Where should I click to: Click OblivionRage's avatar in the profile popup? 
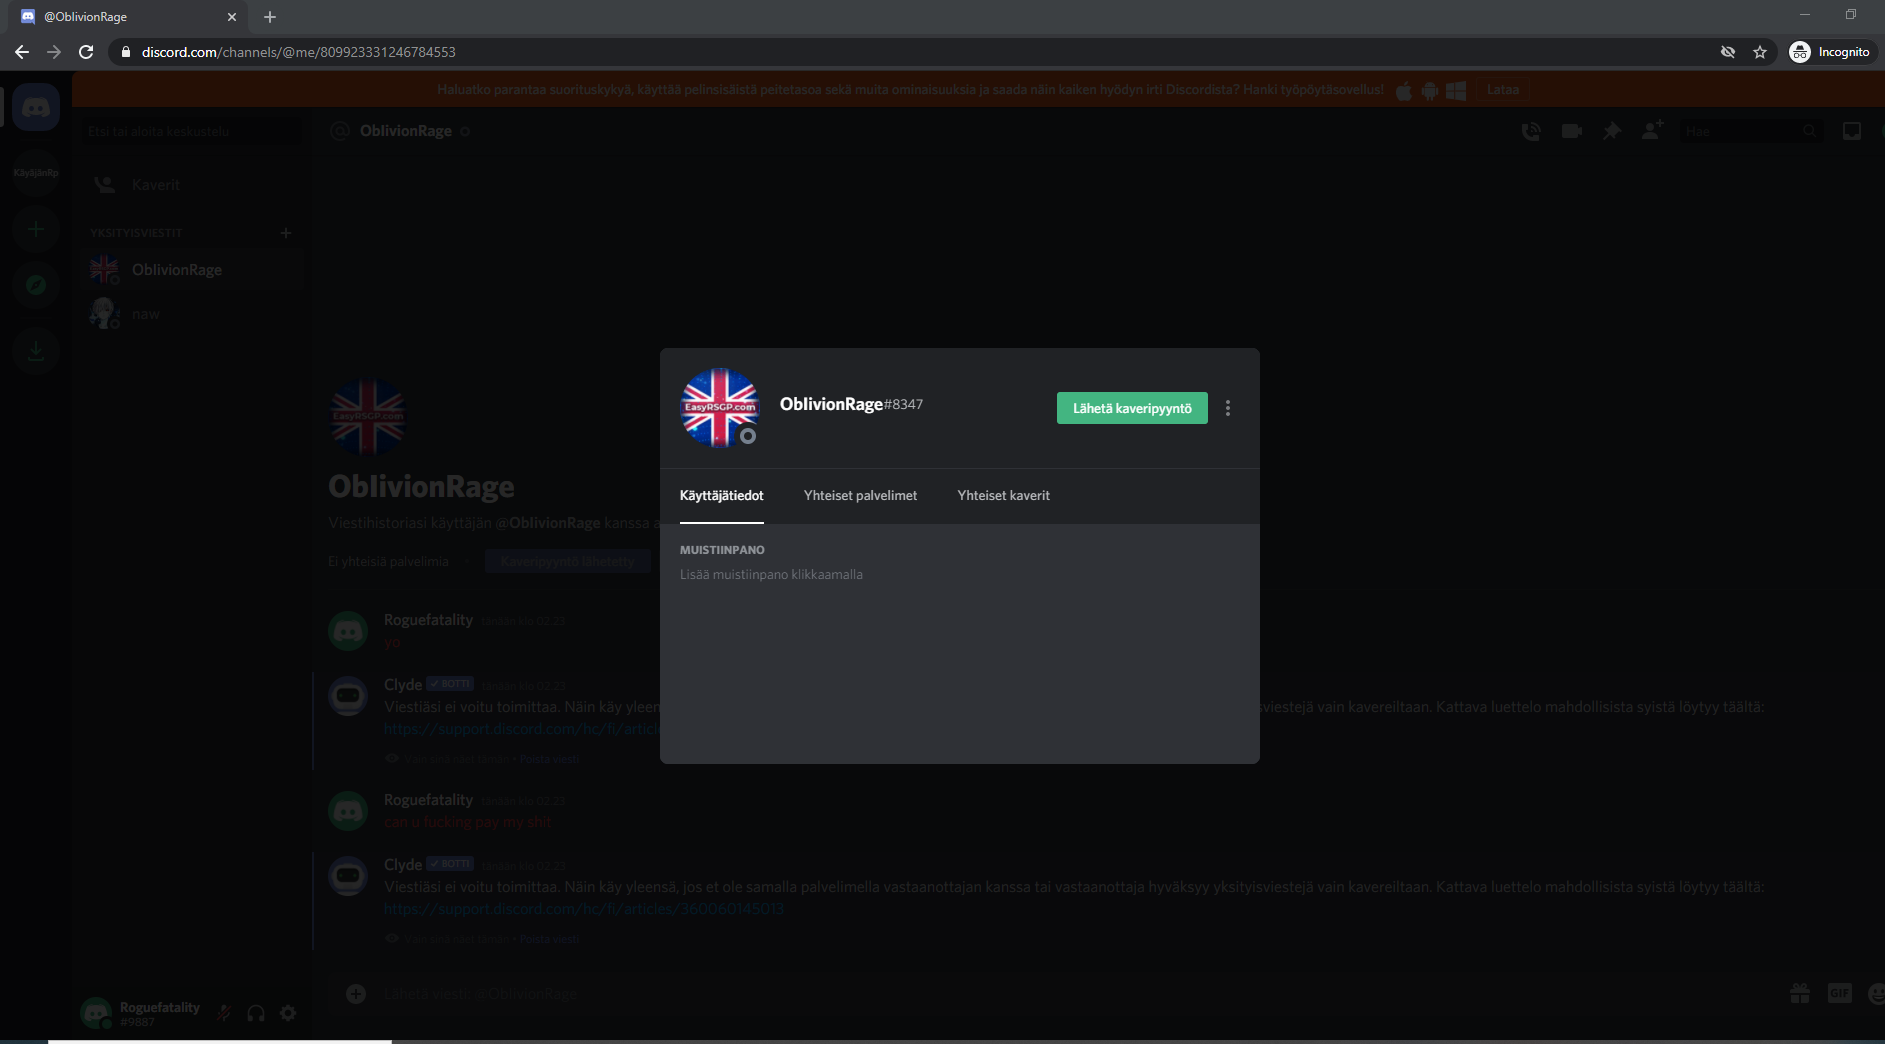click(x=720, y=408)
